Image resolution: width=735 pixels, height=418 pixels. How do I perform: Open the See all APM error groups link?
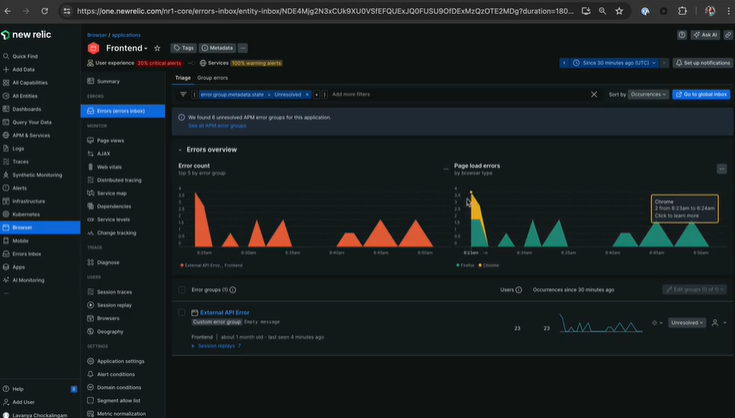217,126
